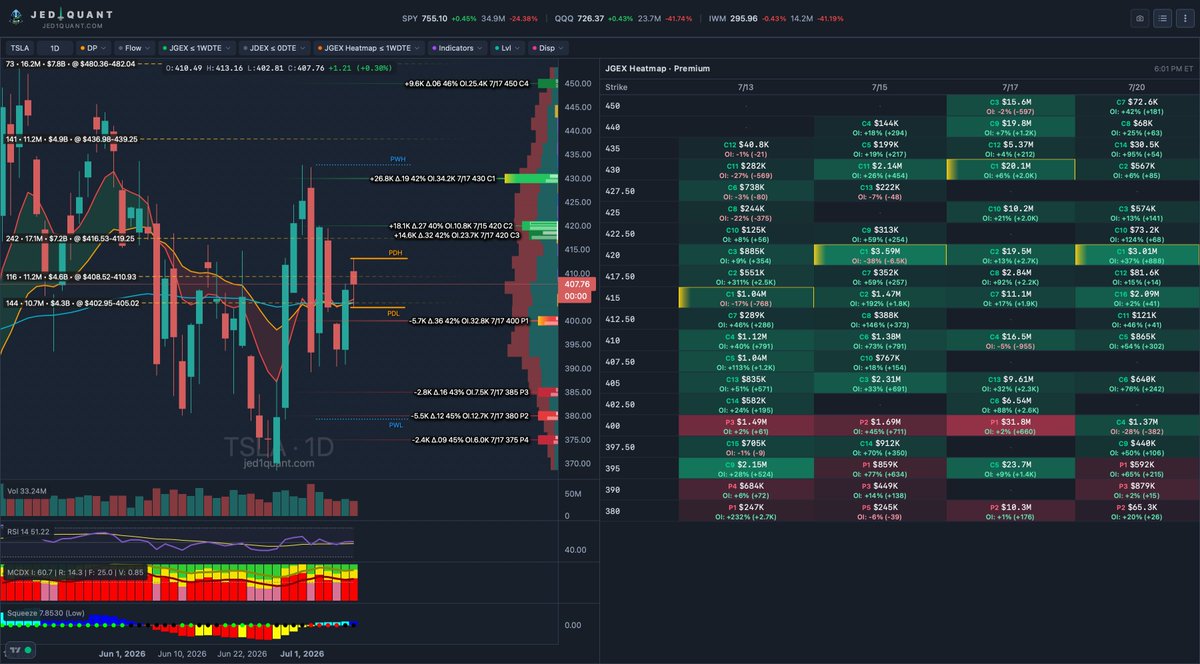The height and width of the screenshot is (664, 1200).
Task: Click the PWH level label
Action: tap(398, 160)
